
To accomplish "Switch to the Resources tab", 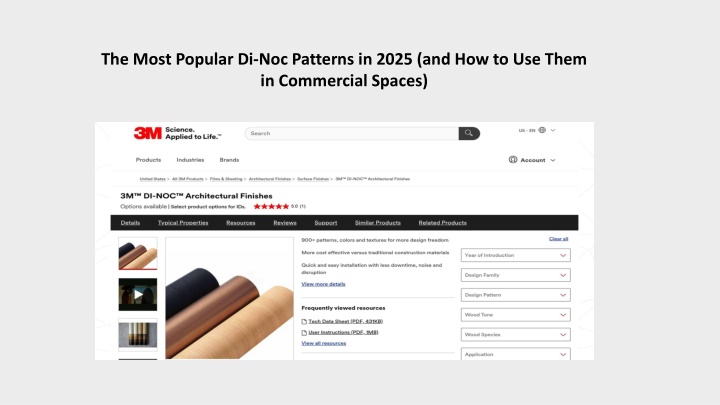I will coord(241,223).
